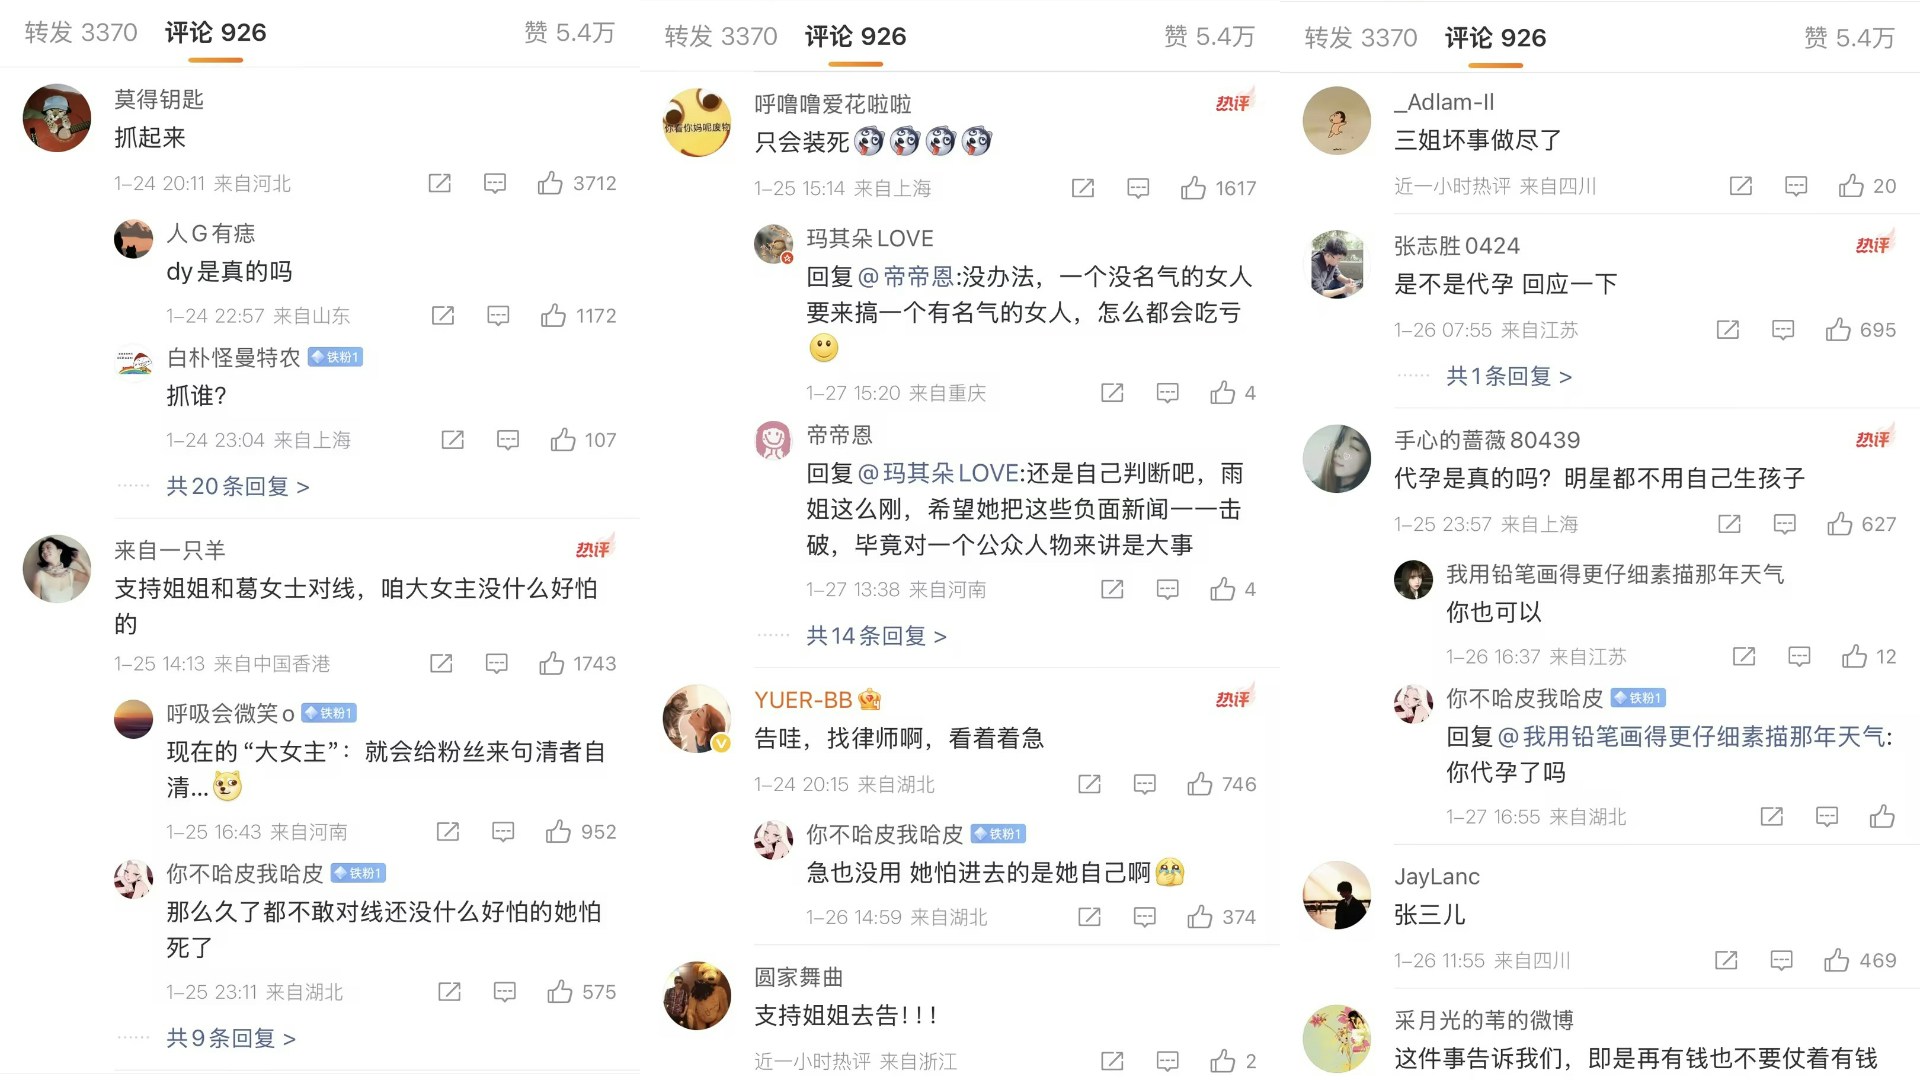Forward 张志胜0424's comment
This screenshot has height=1080, width=1920.
pyautogui.click(x=1728, y=330)
